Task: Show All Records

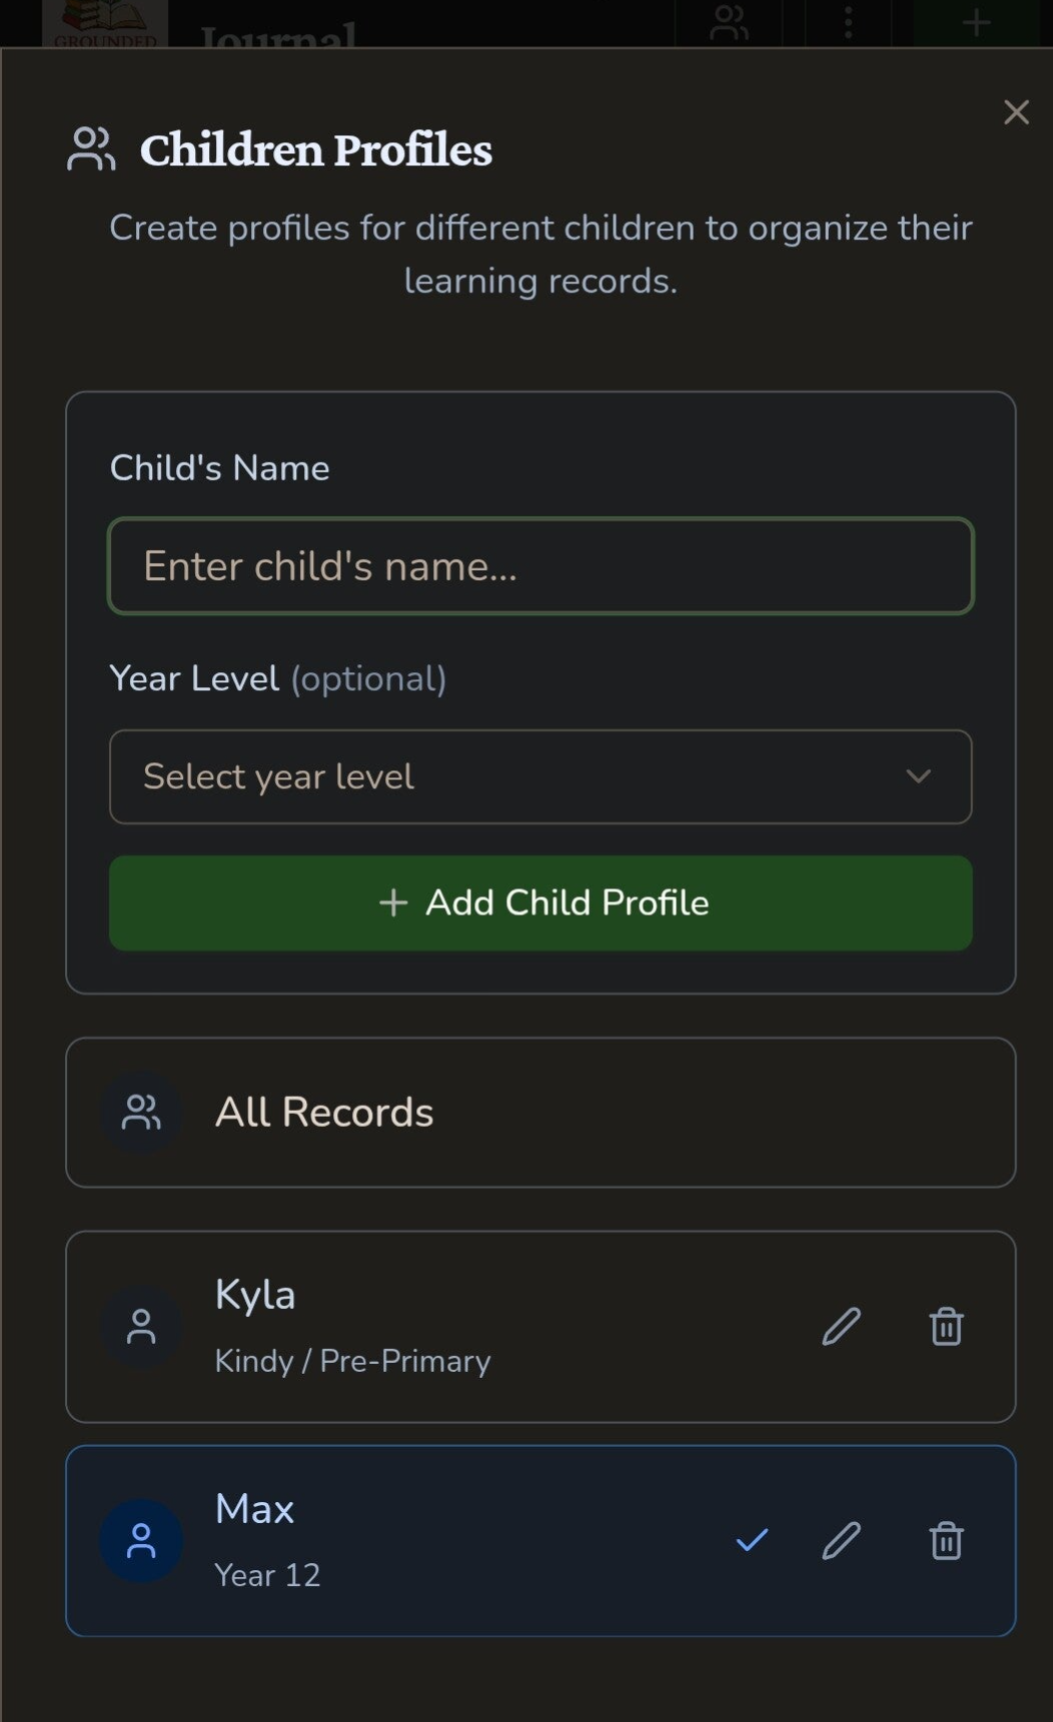Action: [x=540, y=1112]
